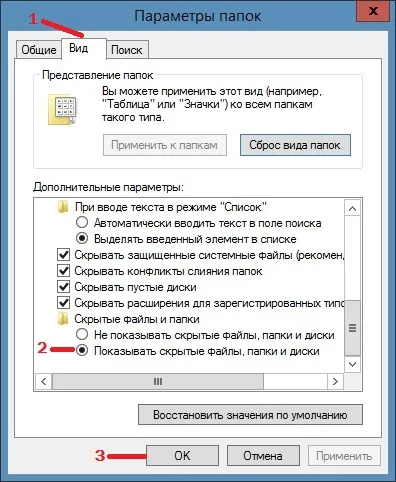Viewport: 396px width, 482px height.
Task: Toggle Скрывать расширения для зарегистрированных типов
Action: [63, 303]
